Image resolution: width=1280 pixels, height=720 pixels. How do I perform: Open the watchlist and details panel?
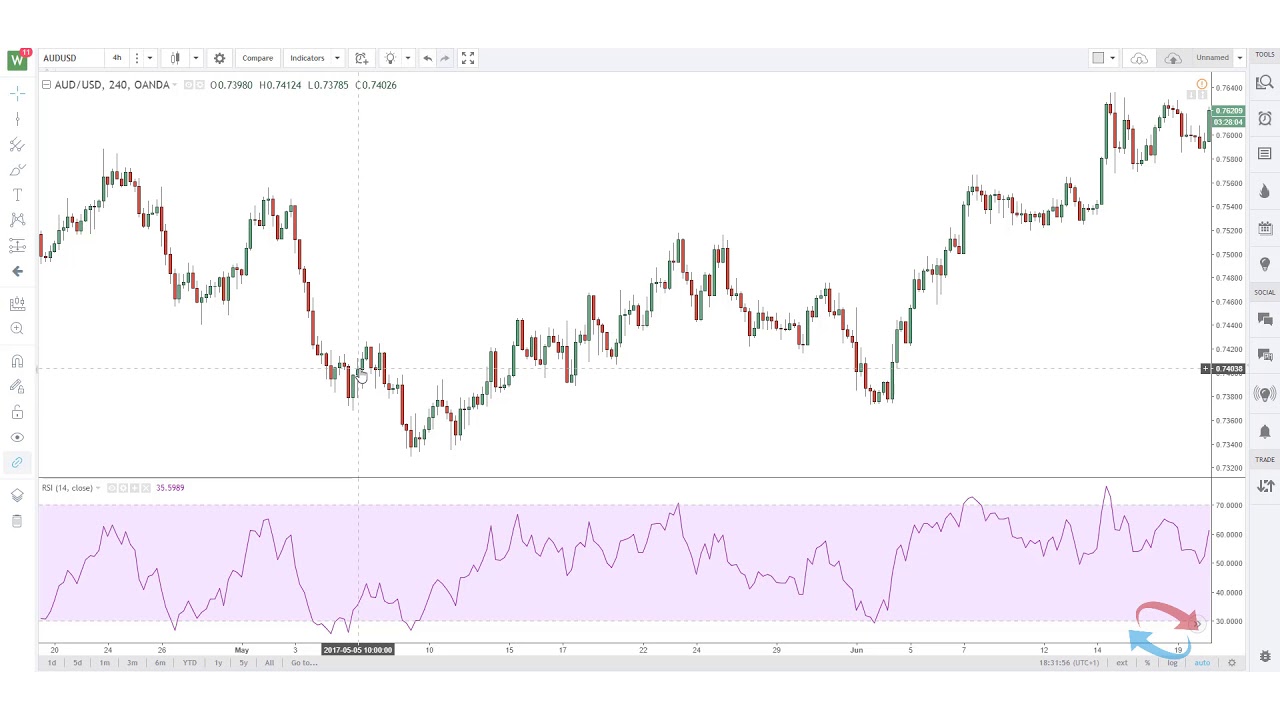pos(1265,83)
